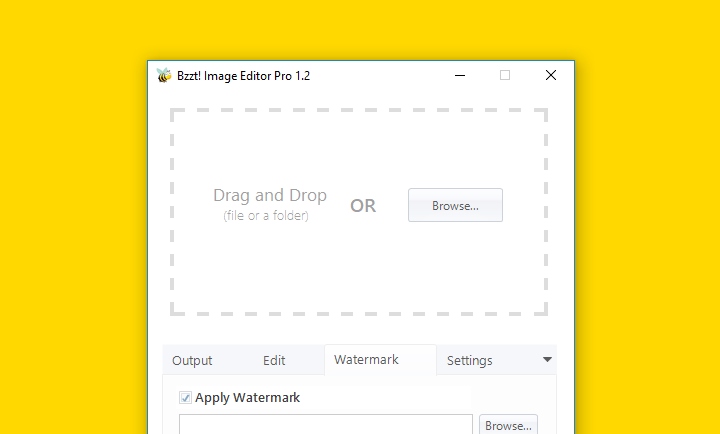Tick the Apply Watermark checkbox
This screenshot has width=720, height=434.
[185, 398]
